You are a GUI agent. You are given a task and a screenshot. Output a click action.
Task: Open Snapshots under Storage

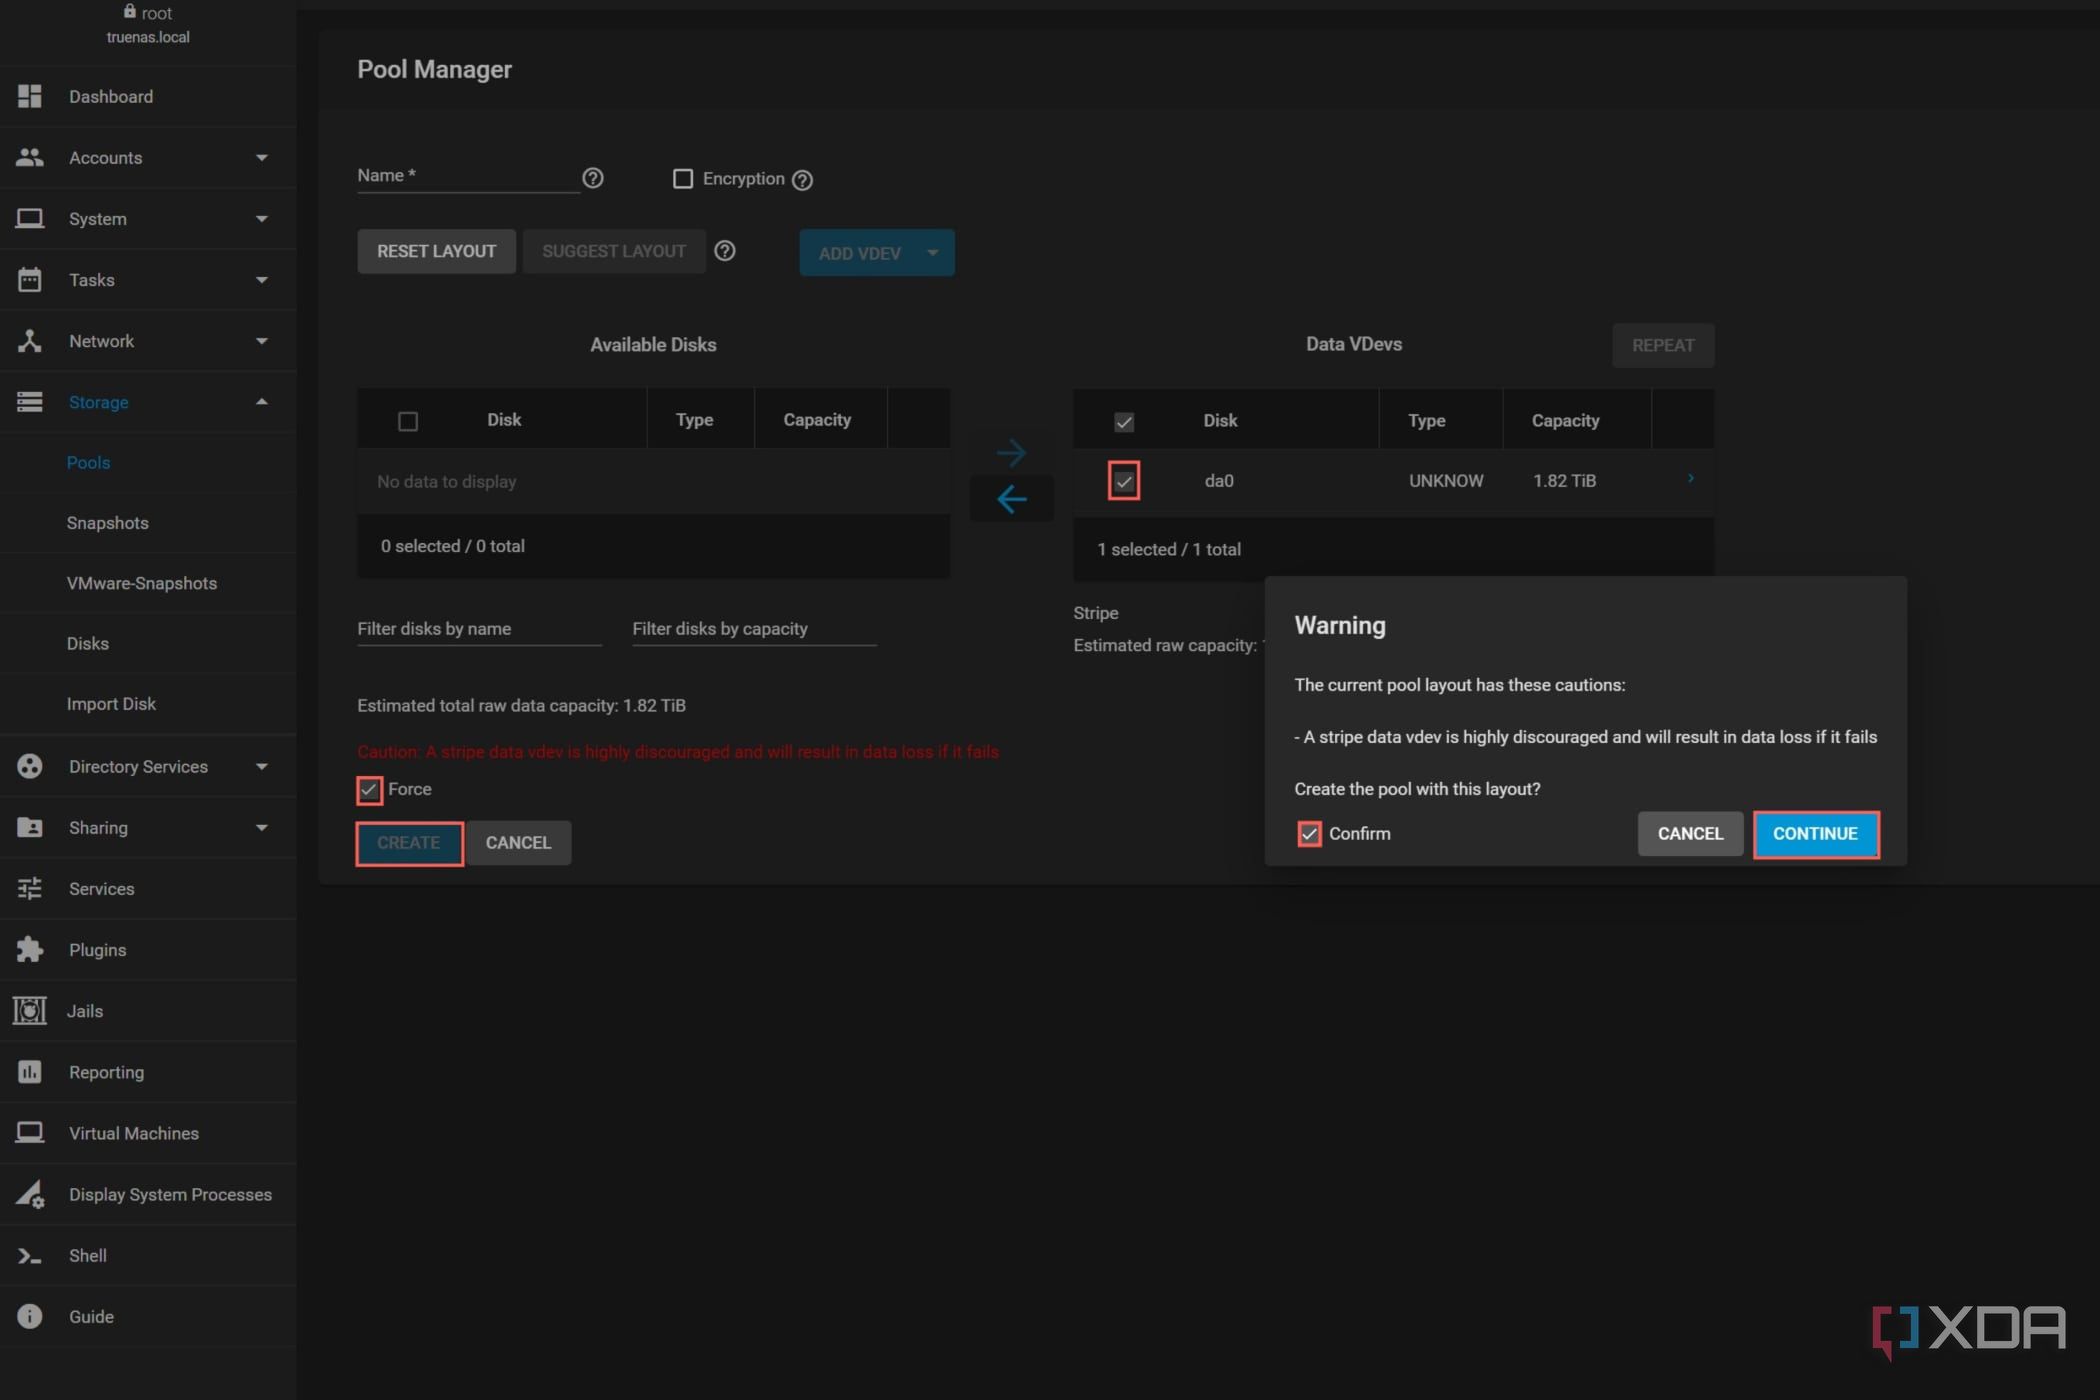point(107,523)
